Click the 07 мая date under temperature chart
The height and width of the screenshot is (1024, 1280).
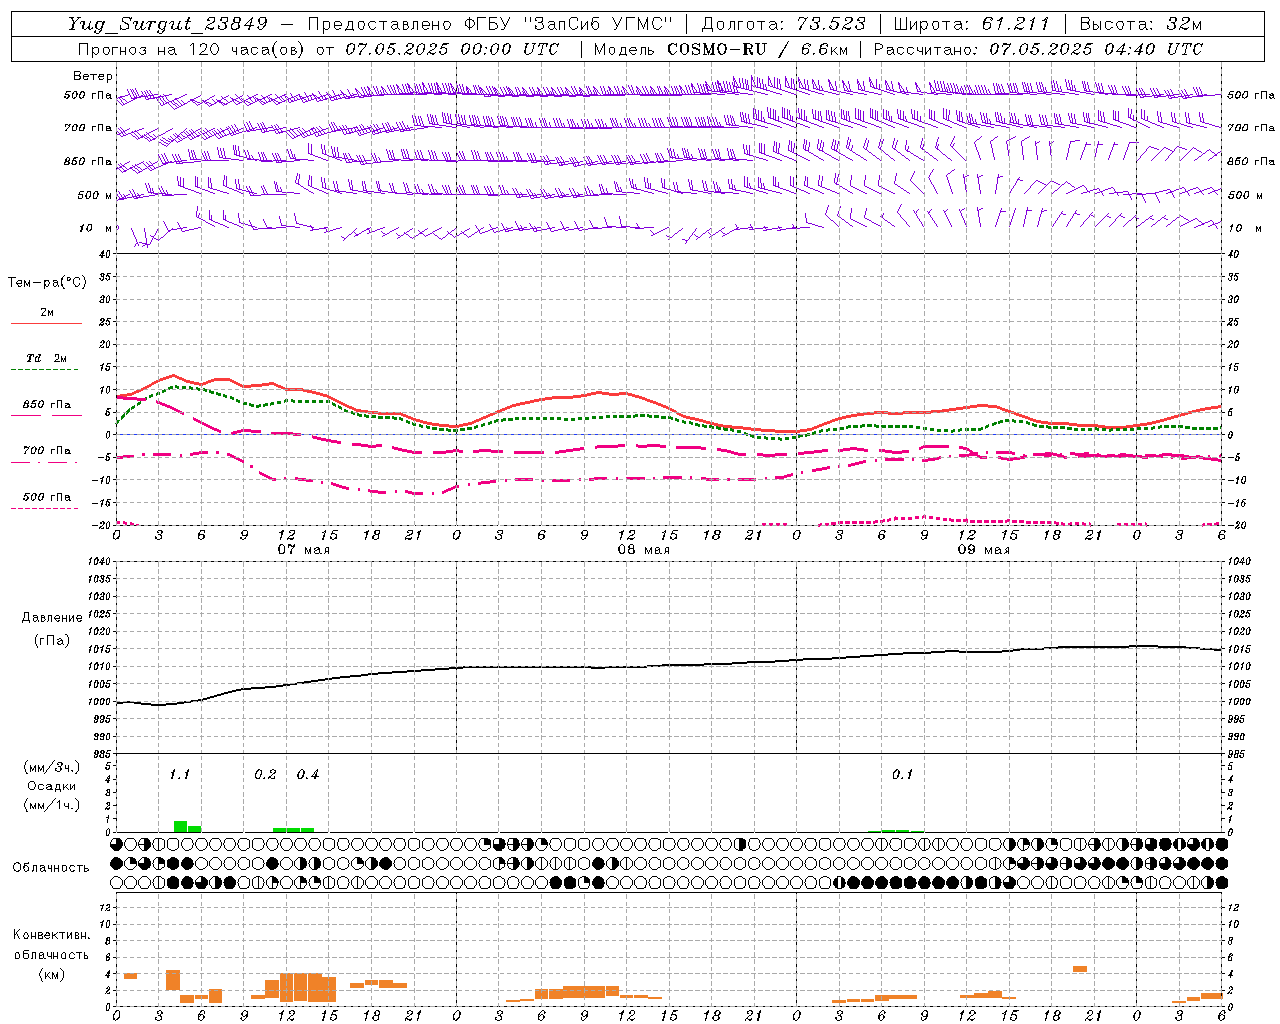pos(303,550)
